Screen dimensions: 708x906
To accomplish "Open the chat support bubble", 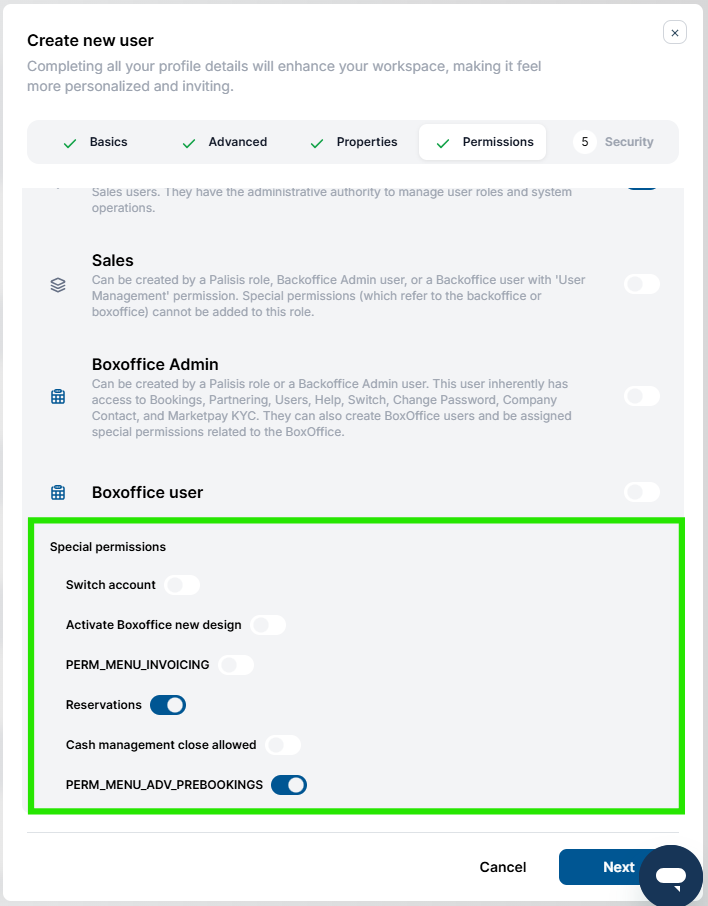I will (x=670, y=875).
